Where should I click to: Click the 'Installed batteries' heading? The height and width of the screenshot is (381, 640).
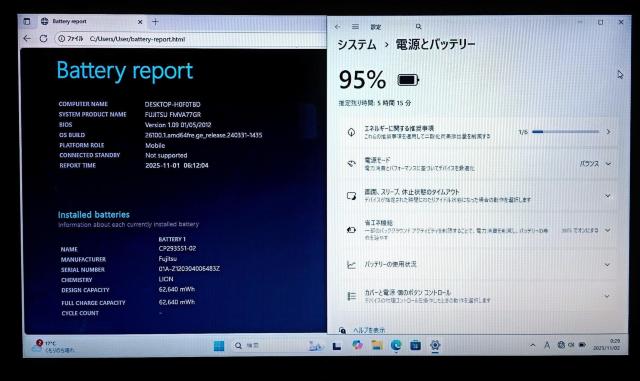(93, 215)
